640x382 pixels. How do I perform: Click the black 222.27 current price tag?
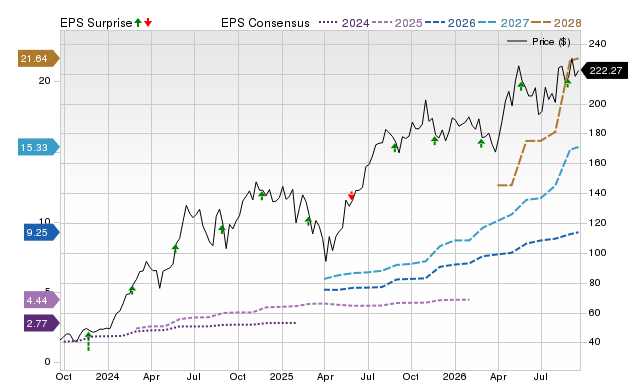coord(604,71)
